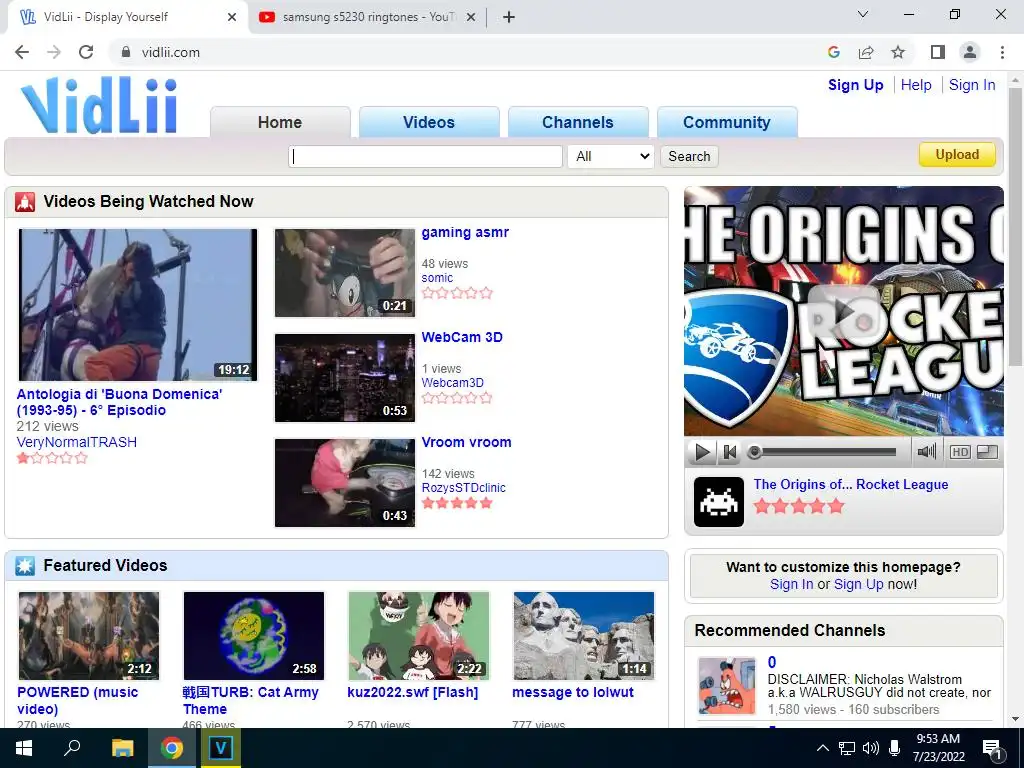The image size is (1024, 768).
Task: Click Sign Up in the customize homepage box
Action: tap(858, 584)
